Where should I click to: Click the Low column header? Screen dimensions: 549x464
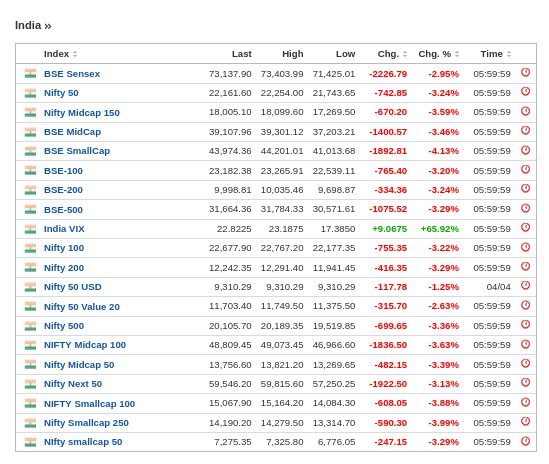tap(346, 54)
